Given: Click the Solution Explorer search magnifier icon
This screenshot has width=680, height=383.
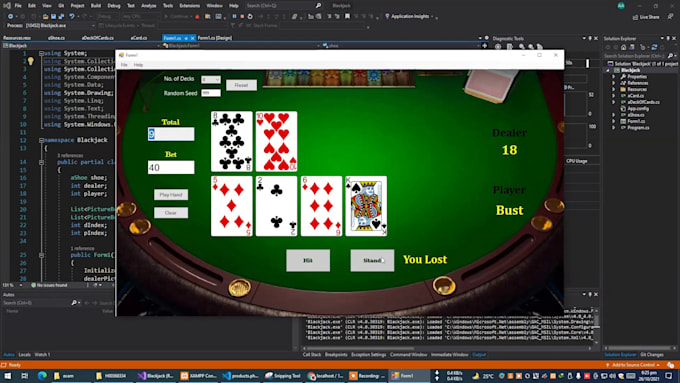Looking at the screenshot, I should point(670,56).
